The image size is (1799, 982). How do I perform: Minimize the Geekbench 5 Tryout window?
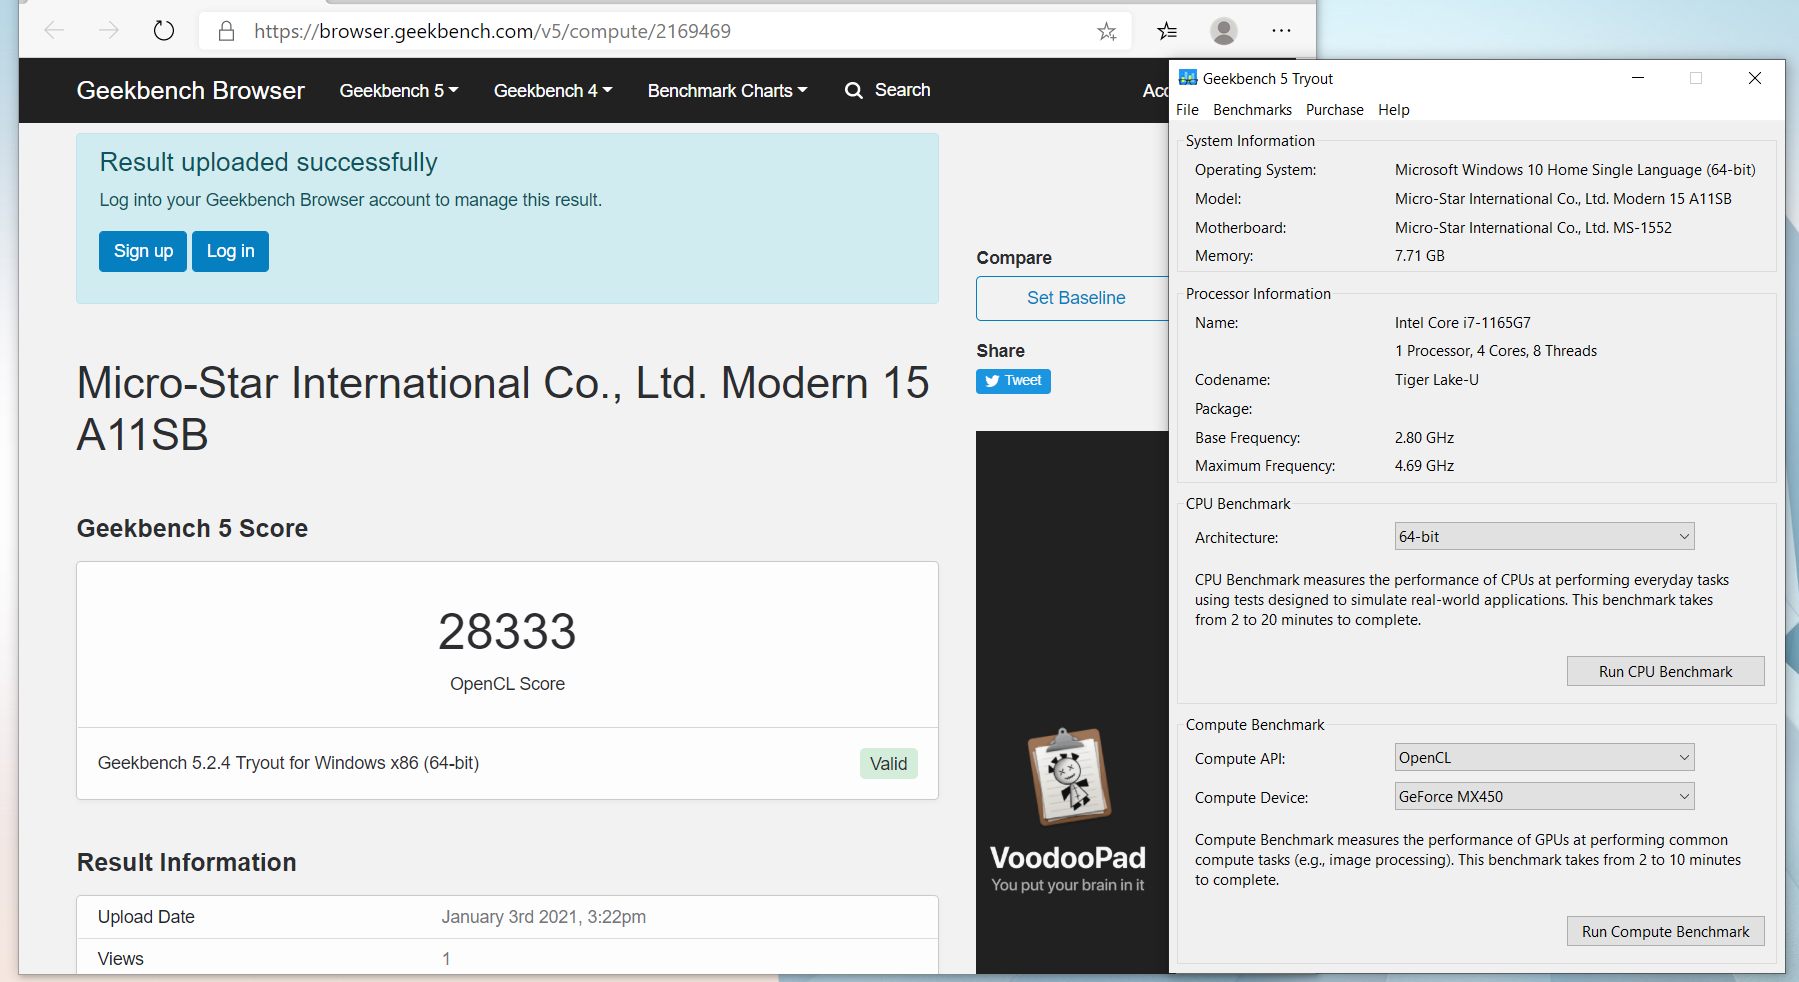pos(1638,78)
